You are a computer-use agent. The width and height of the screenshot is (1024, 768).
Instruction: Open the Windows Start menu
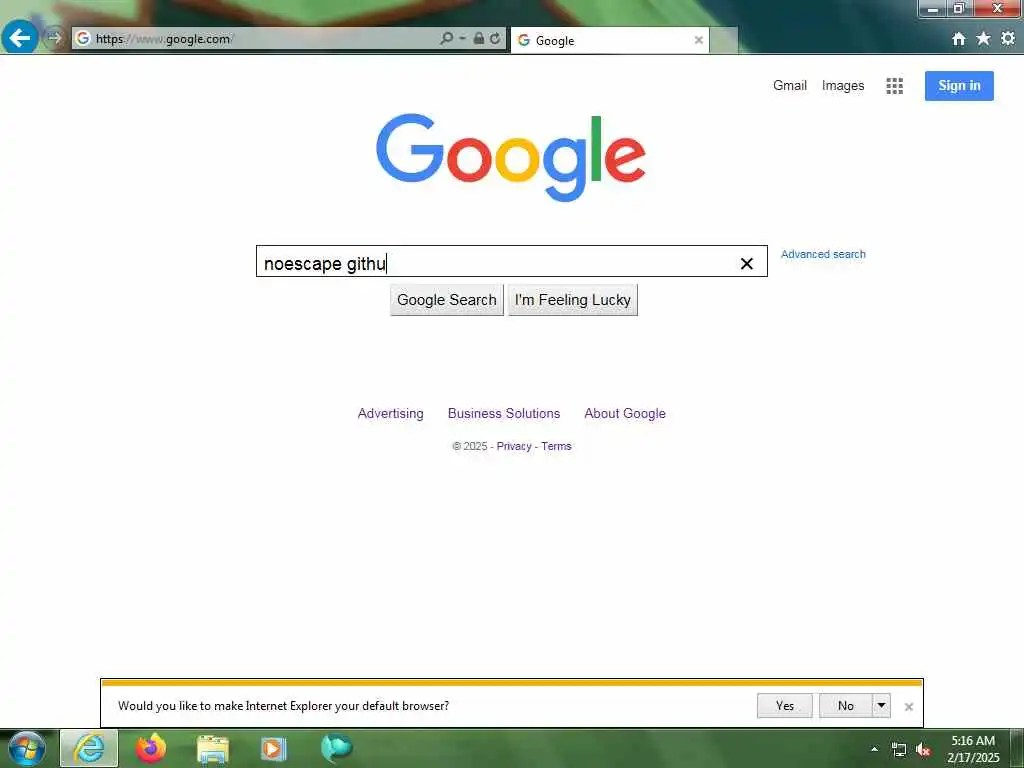pyautogui.click(x=26, y=748)
